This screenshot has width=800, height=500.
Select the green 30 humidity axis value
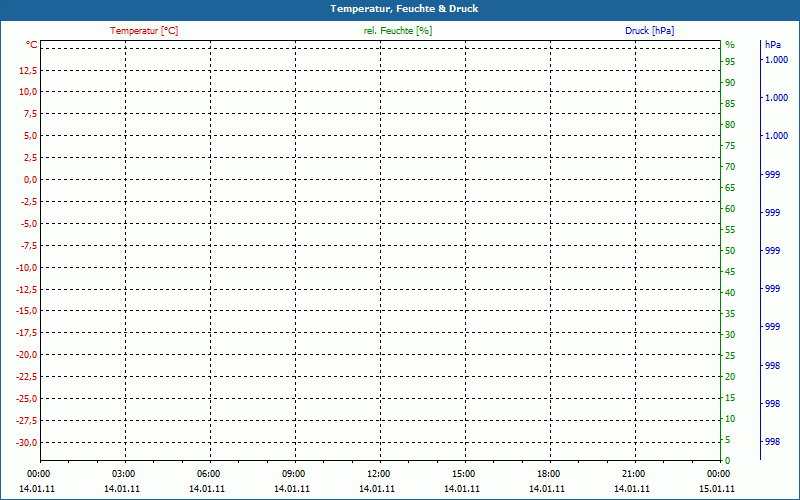[x=730, y=335]
